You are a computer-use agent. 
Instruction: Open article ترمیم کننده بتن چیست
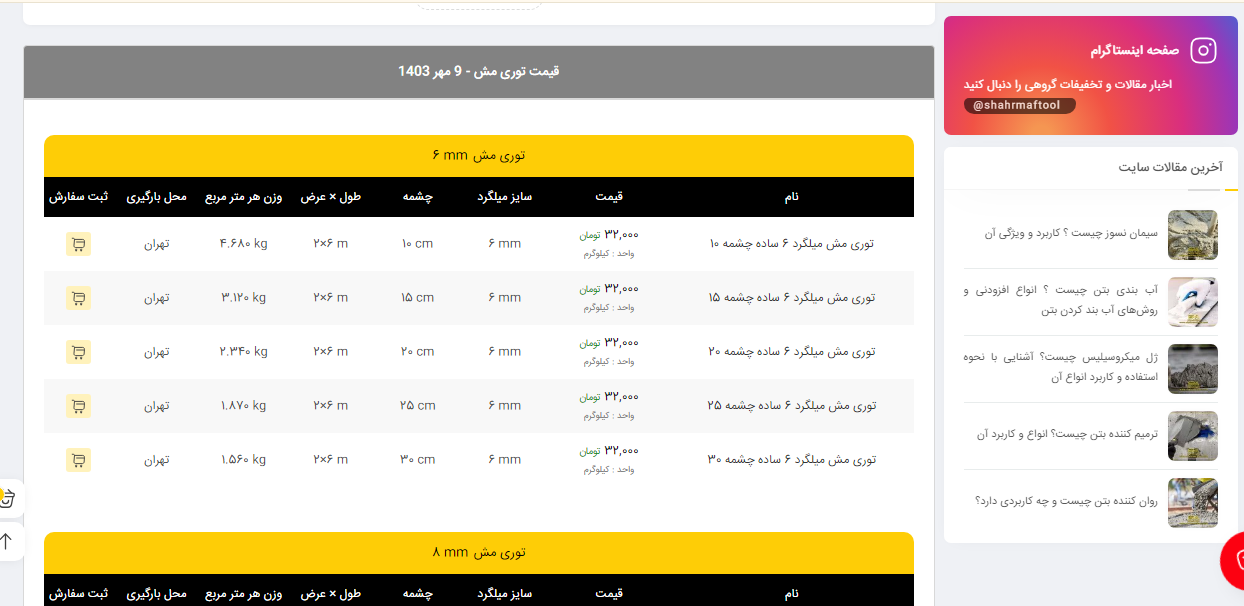[1066, 434]
